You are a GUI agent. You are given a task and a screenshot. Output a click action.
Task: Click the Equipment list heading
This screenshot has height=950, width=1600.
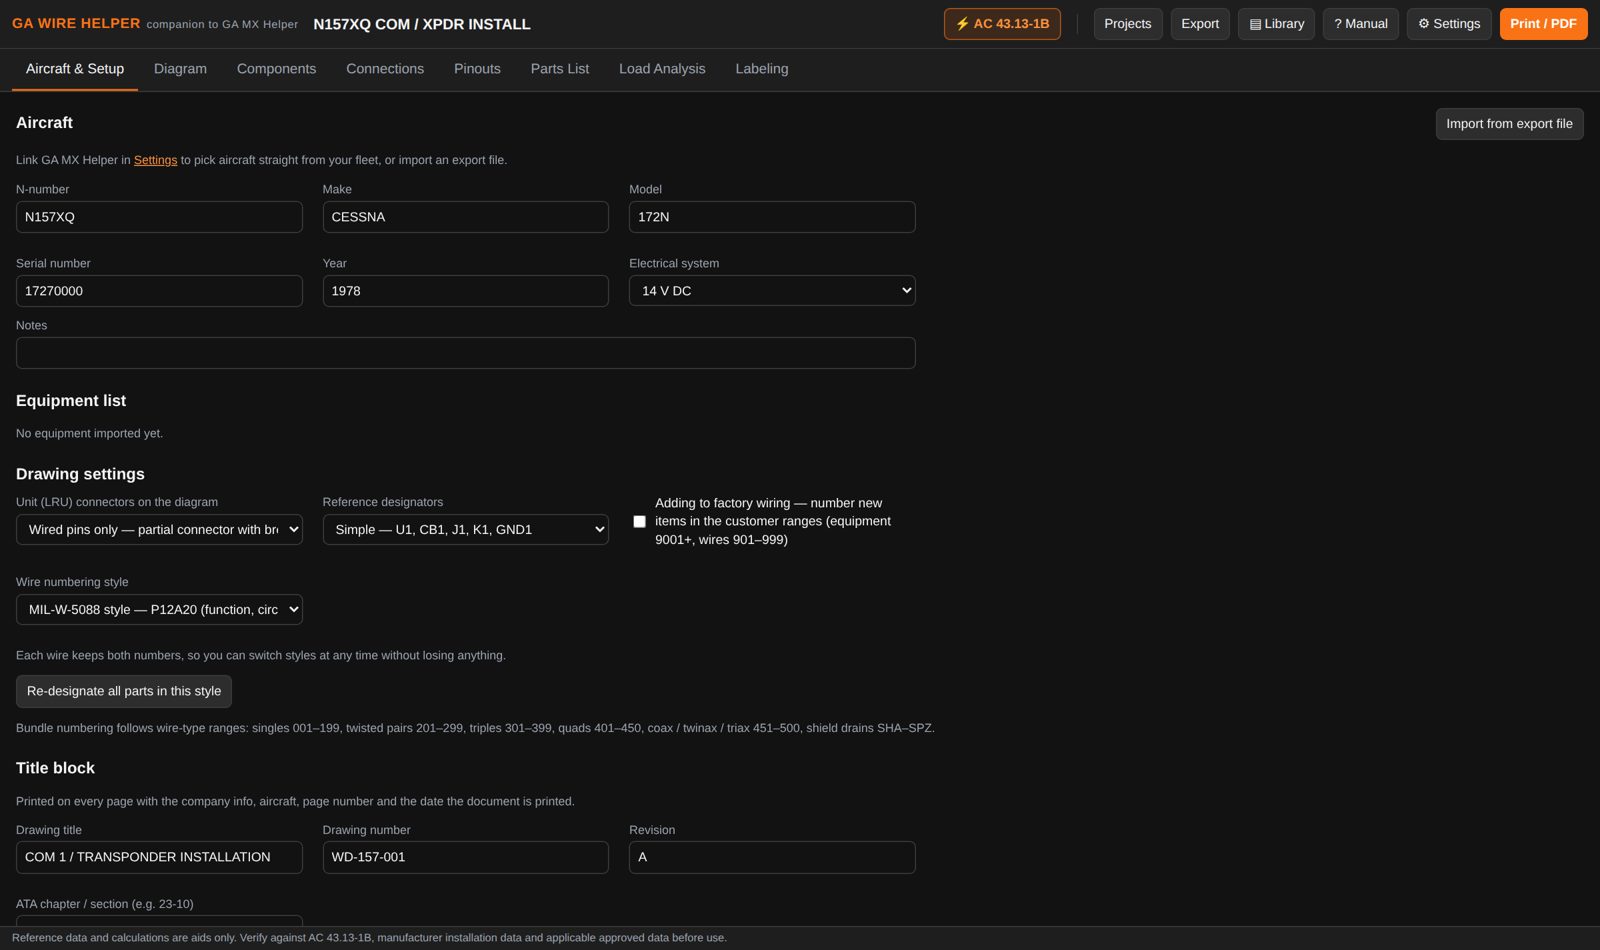71,401
